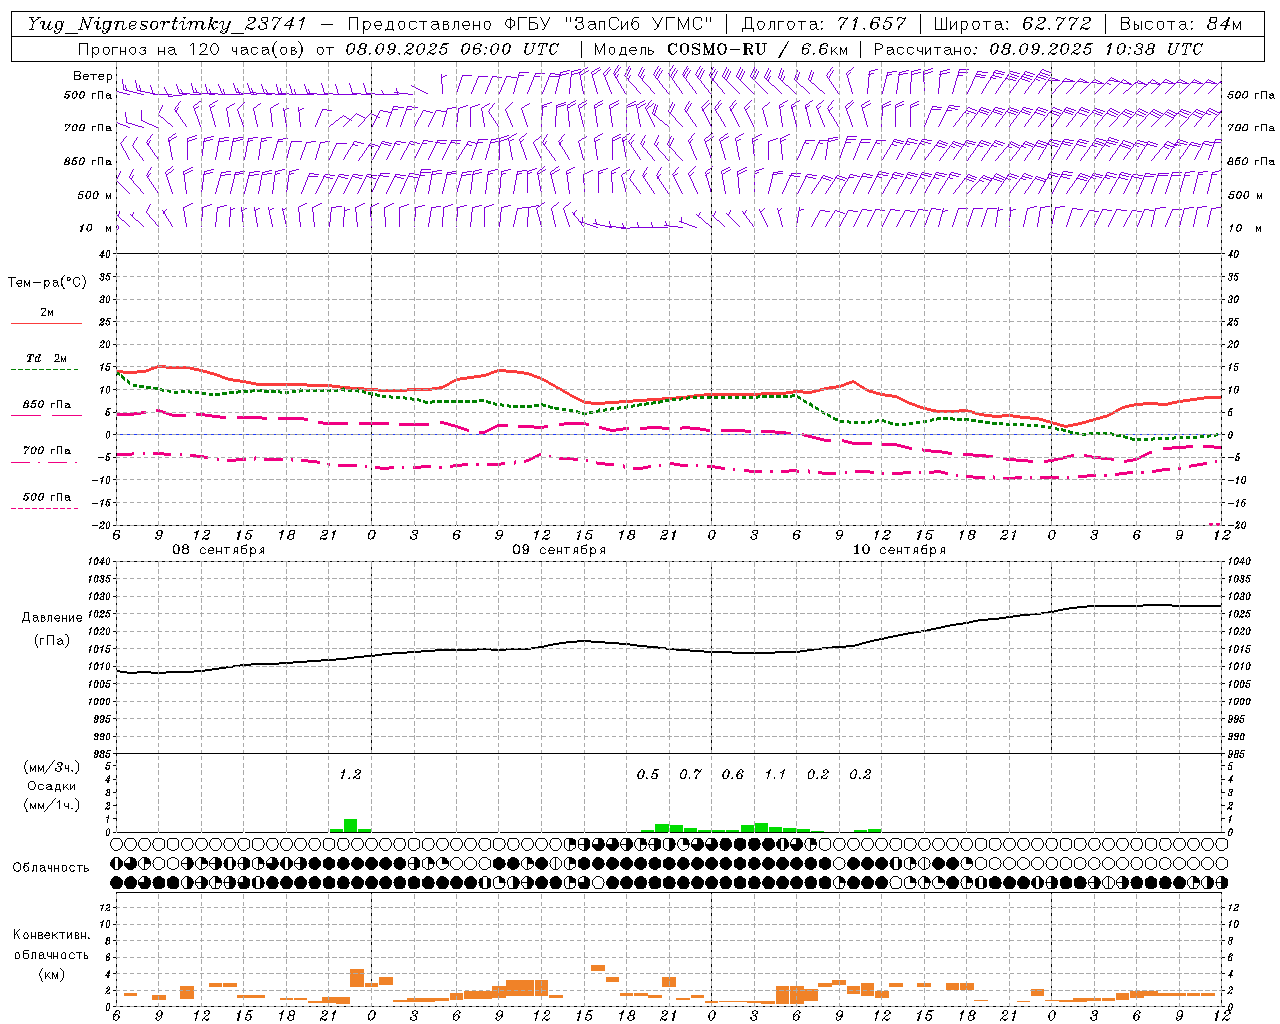The image size is (1280, 1024).
Task: Click the 0.7 precipitation amount value
Action: (690, 774)
